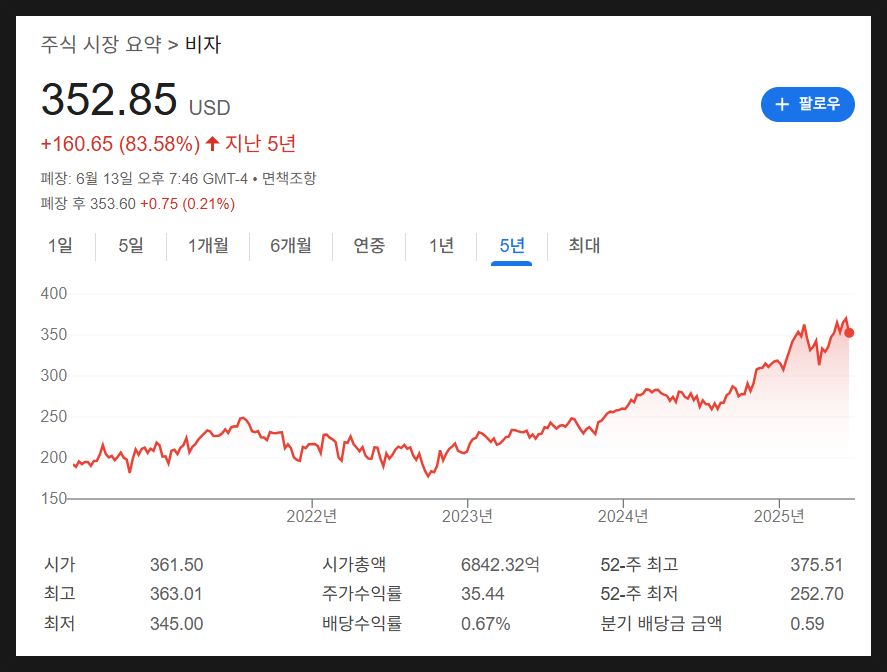Select the 5년 range tab
This screenshot has width=887, height=672.
512,245
